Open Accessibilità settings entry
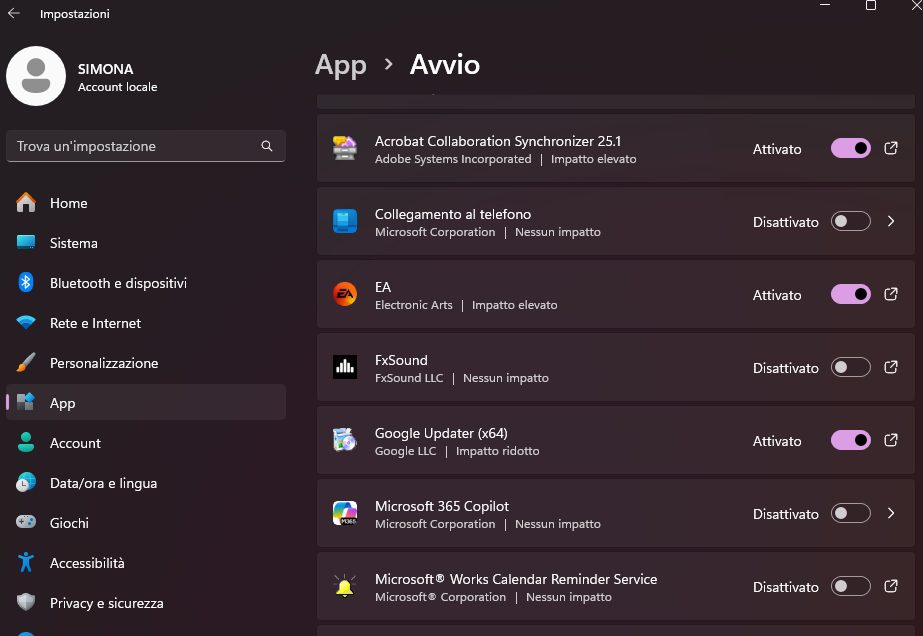 click(x=145, y=563)
